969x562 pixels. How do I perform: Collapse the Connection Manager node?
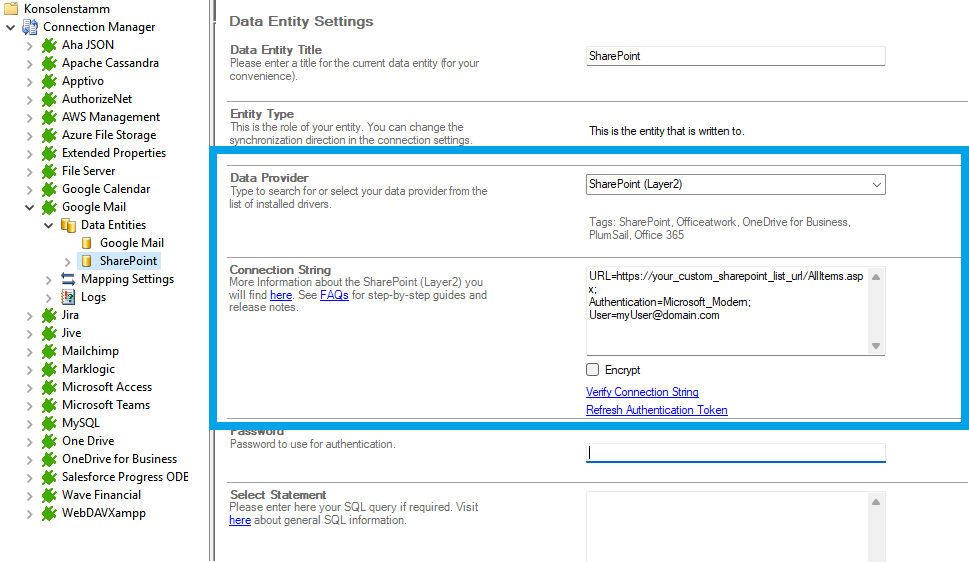[11, 27]
